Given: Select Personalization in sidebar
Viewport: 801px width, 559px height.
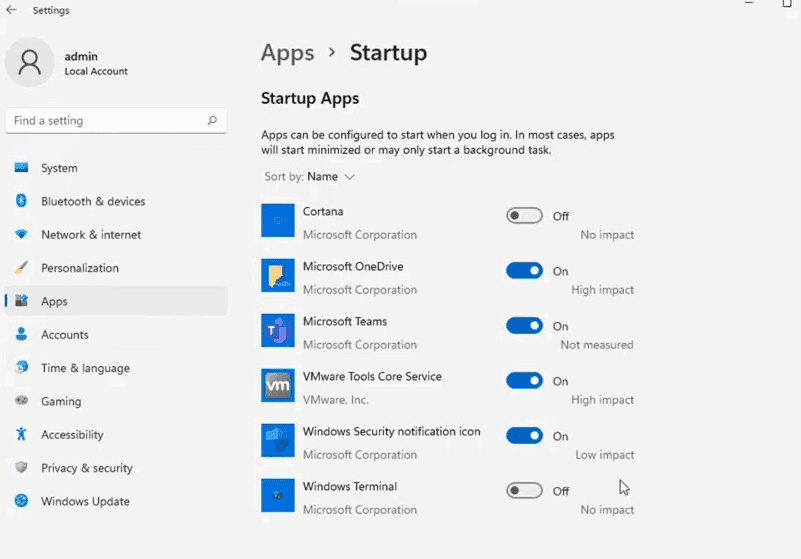Looking at the screenshot, I should (x=116, y=267).
